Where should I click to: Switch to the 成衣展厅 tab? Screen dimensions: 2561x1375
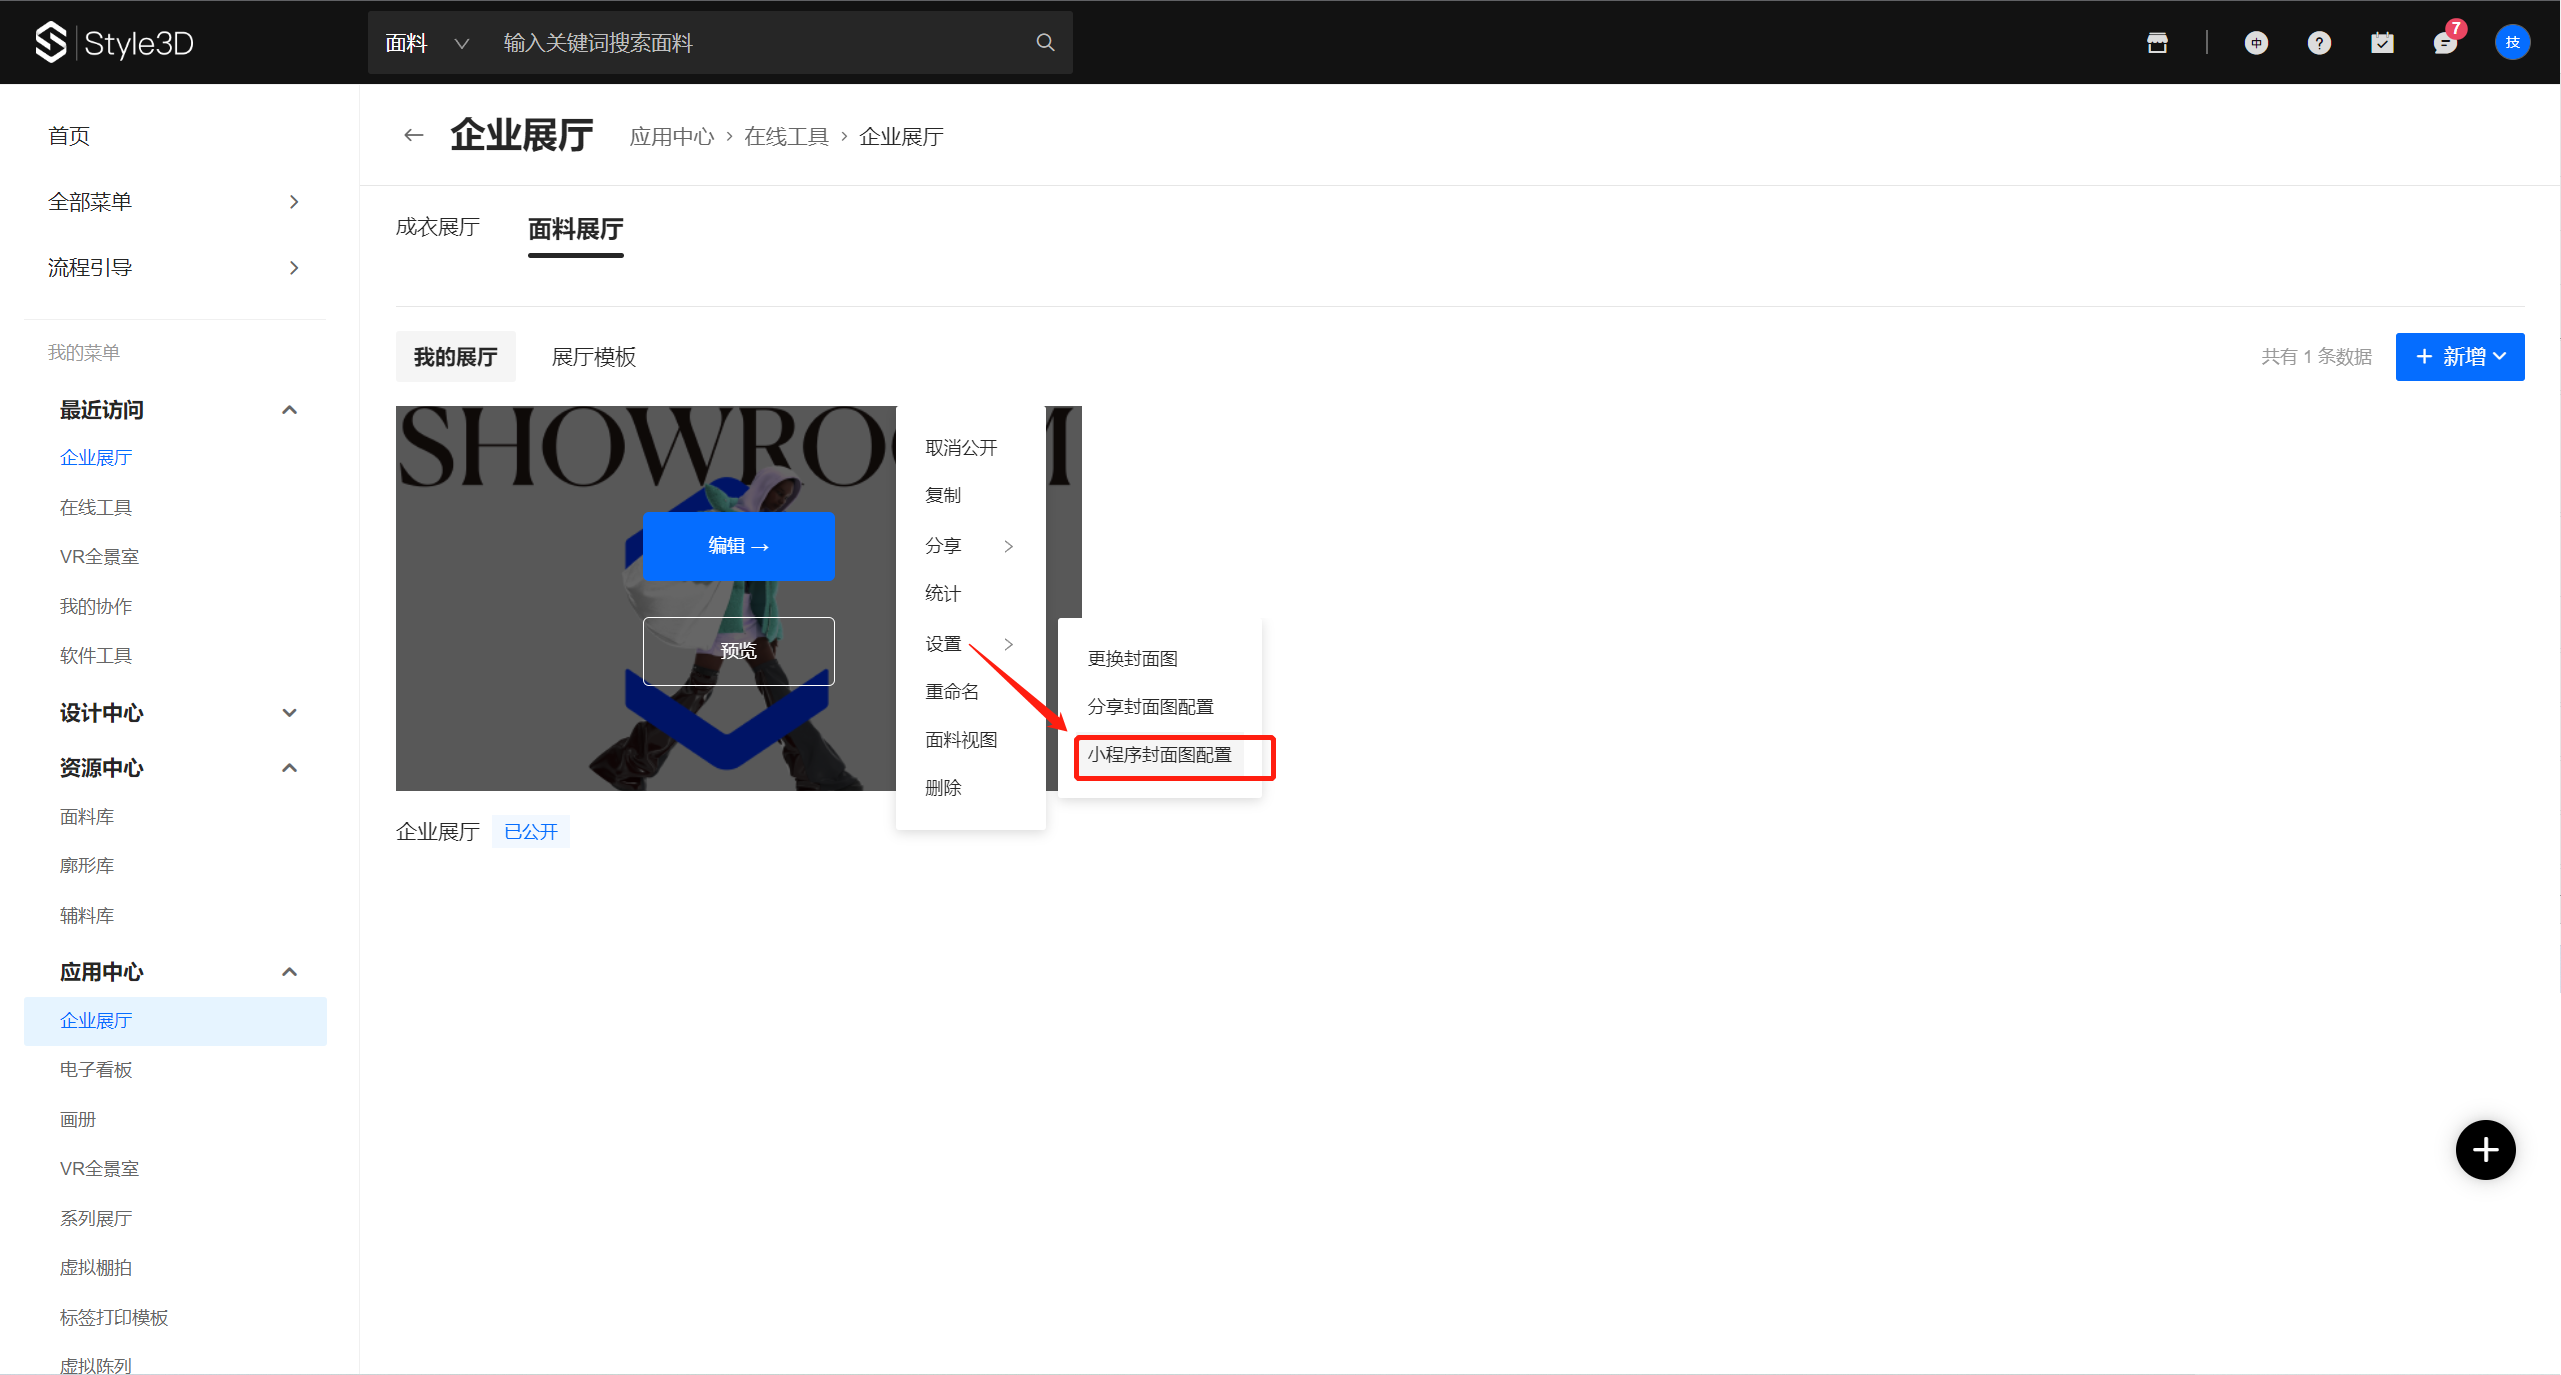(437, 228)
